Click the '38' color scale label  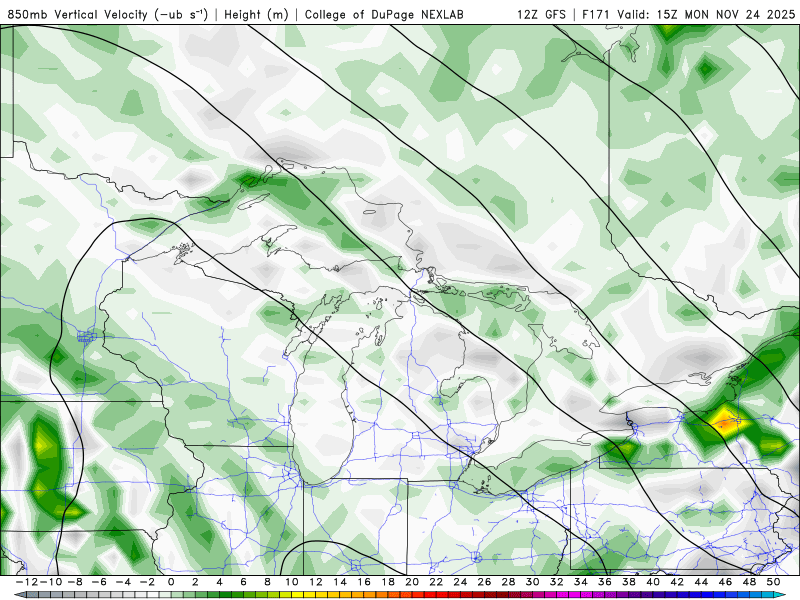[x=629, y=582]
